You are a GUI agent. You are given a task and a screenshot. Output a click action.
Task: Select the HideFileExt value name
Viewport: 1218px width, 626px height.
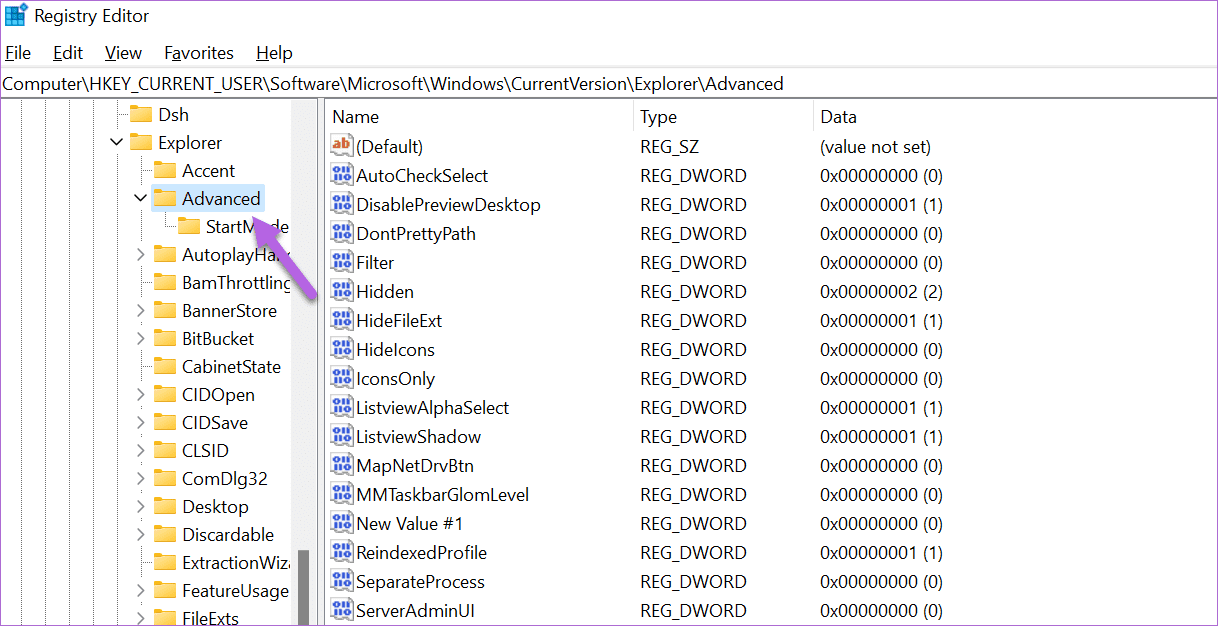(x=399, y=321)
